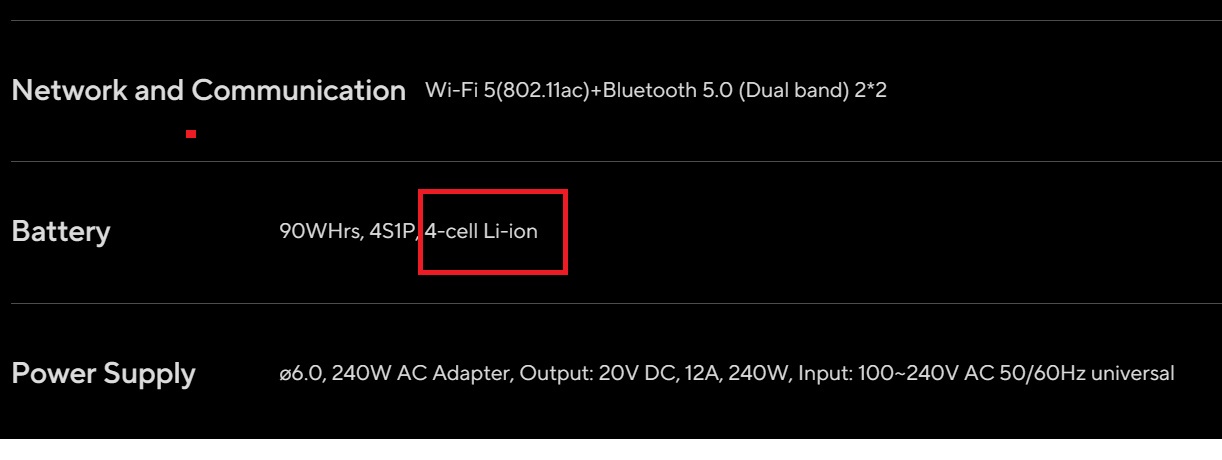Select the Power Supply row heading
The height and width of the screenshot is (460, 1222).
pos(103,375)
